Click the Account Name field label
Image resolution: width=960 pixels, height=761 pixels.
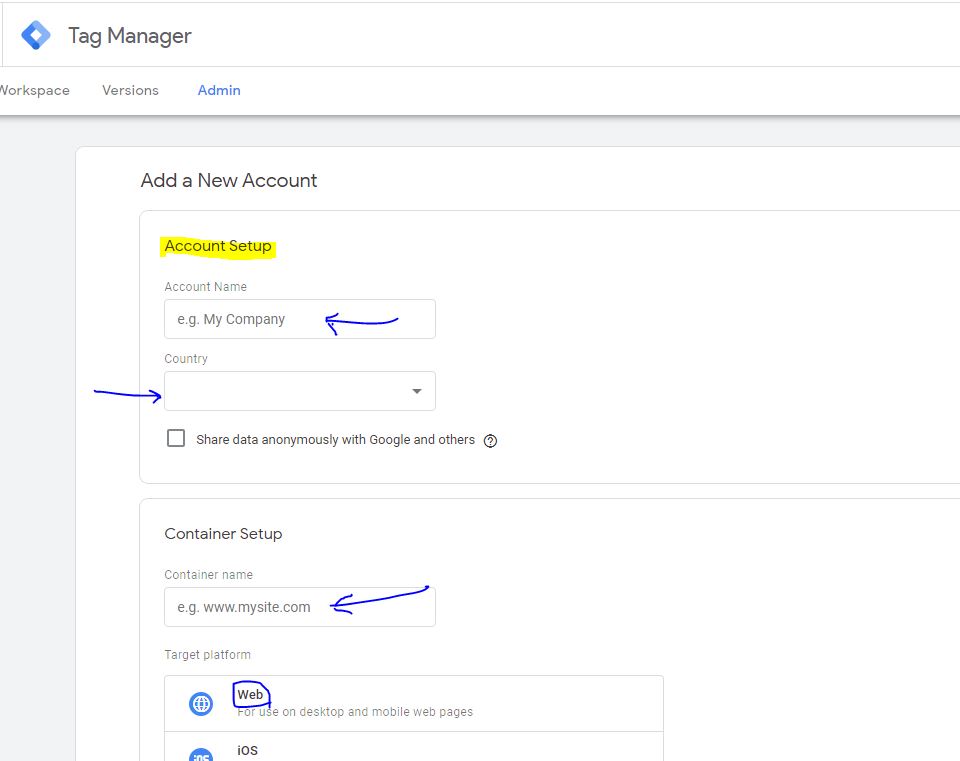tap(206, 287)
